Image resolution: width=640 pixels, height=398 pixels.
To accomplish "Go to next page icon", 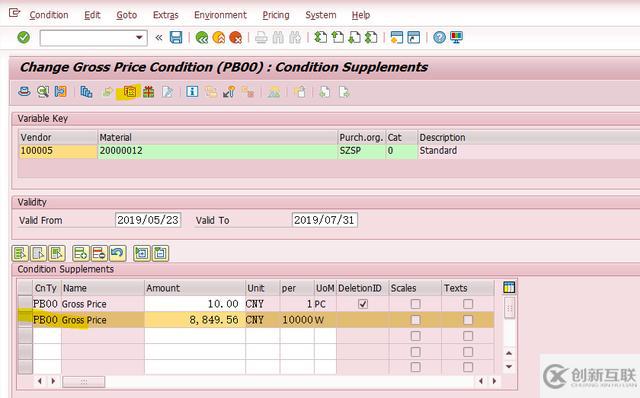I will 354,38.
